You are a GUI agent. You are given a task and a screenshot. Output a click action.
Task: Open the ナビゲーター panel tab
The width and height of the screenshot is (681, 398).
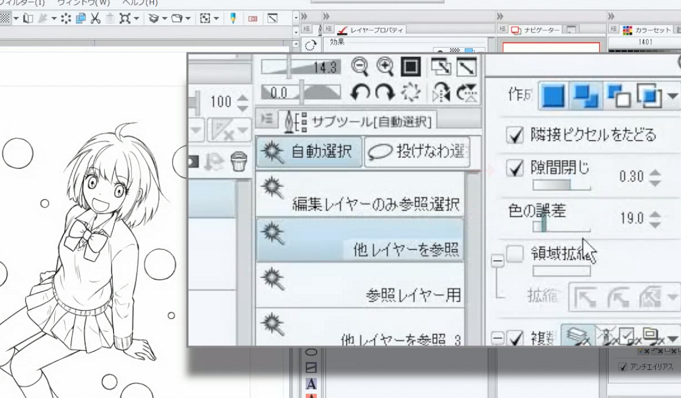click(x=536, y=30)
